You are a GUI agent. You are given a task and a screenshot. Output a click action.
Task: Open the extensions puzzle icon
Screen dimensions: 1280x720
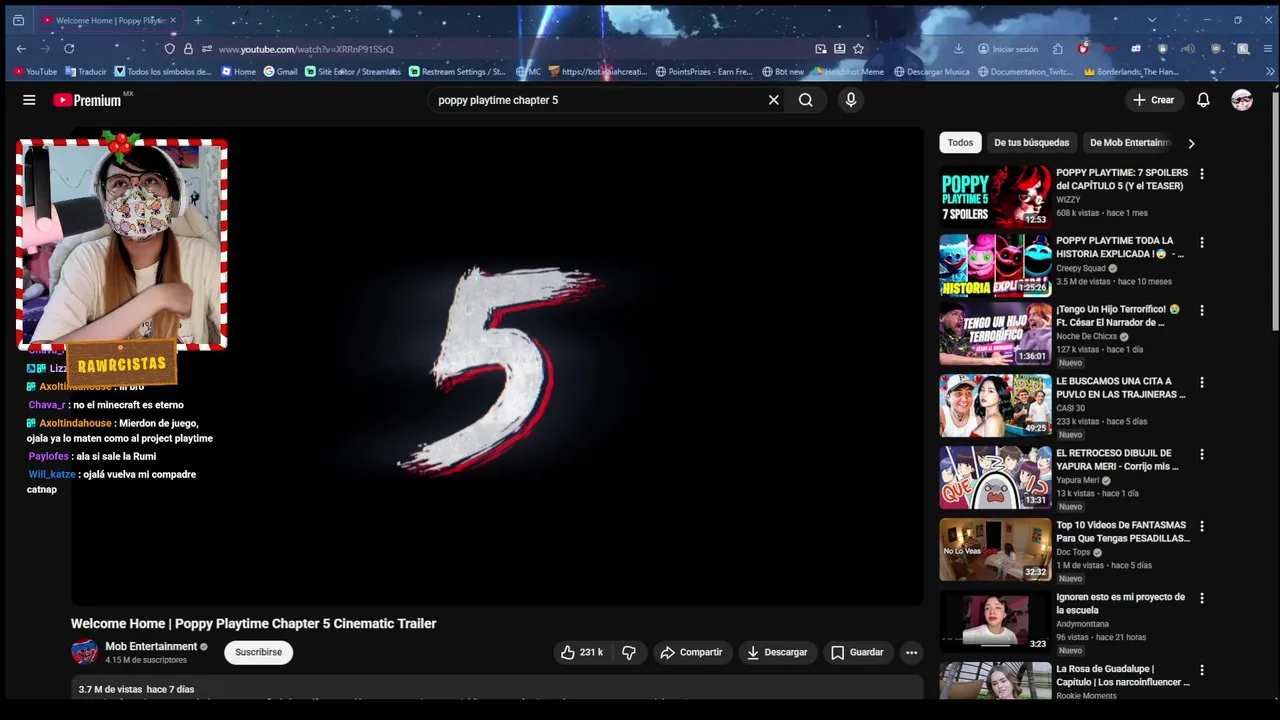(1058, 48)
